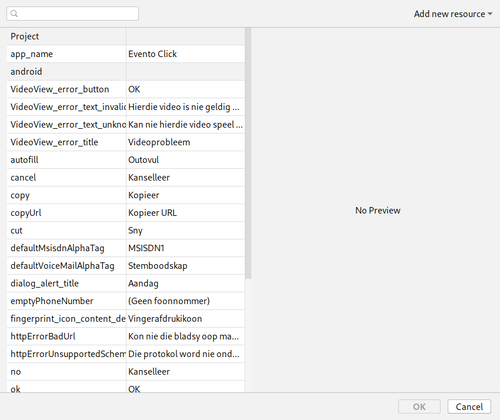Choose the dialog_alert_title resource

click(x=126, y=284)
